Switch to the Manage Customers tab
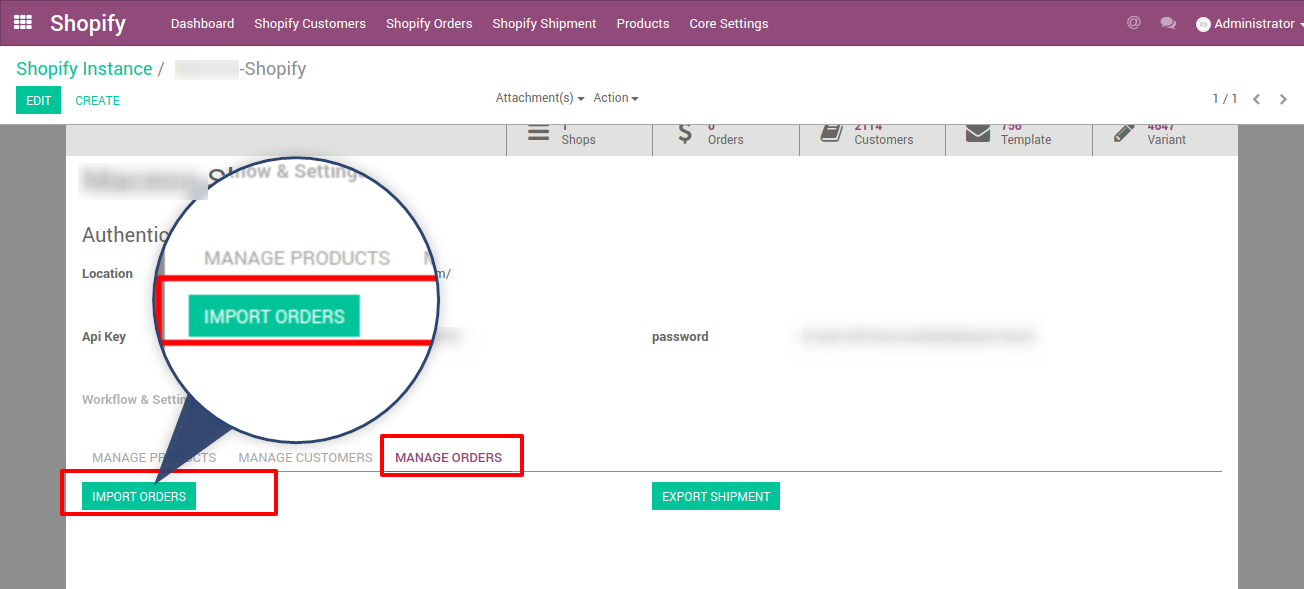The image size is (1304, 589). [305, 458]
